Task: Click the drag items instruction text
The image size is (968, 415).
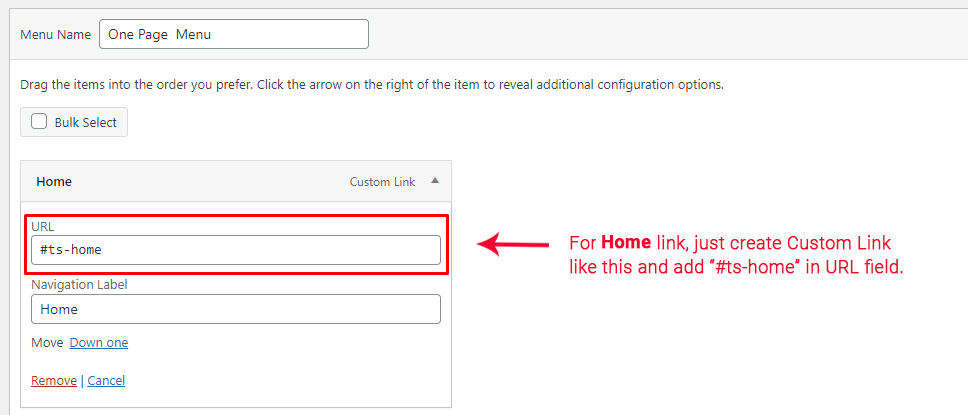Action: click(371, 84)
